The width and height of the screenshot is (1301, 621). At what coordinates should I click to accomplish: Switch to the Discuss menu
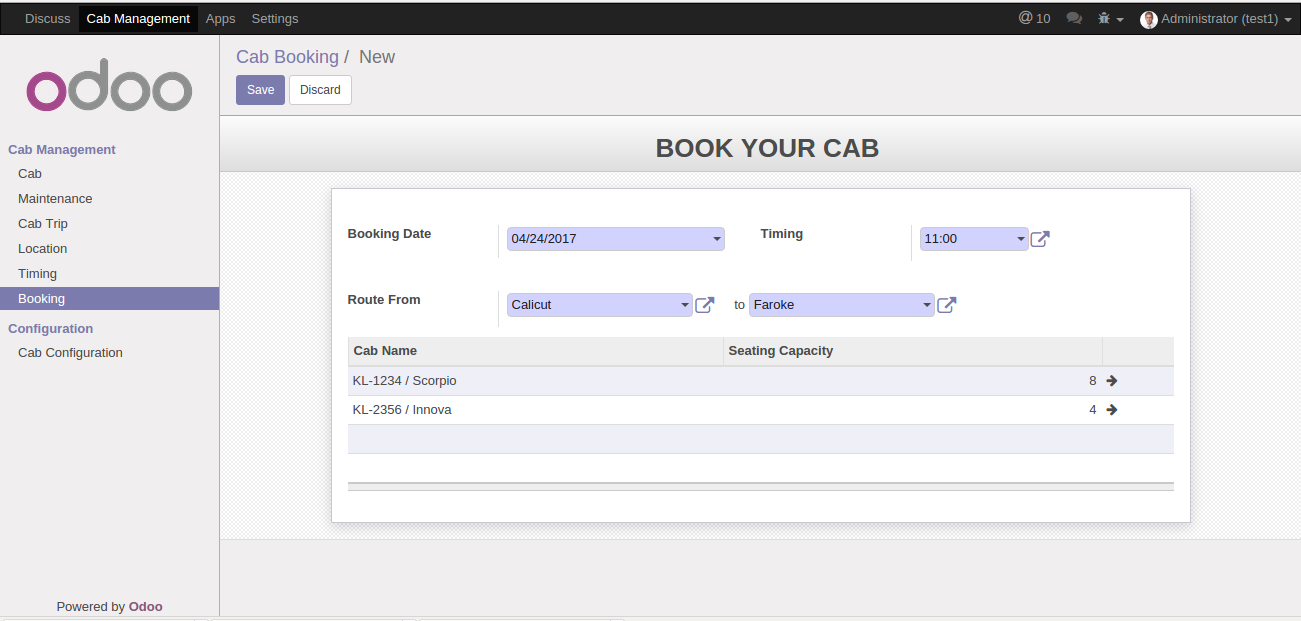(47, 18)
